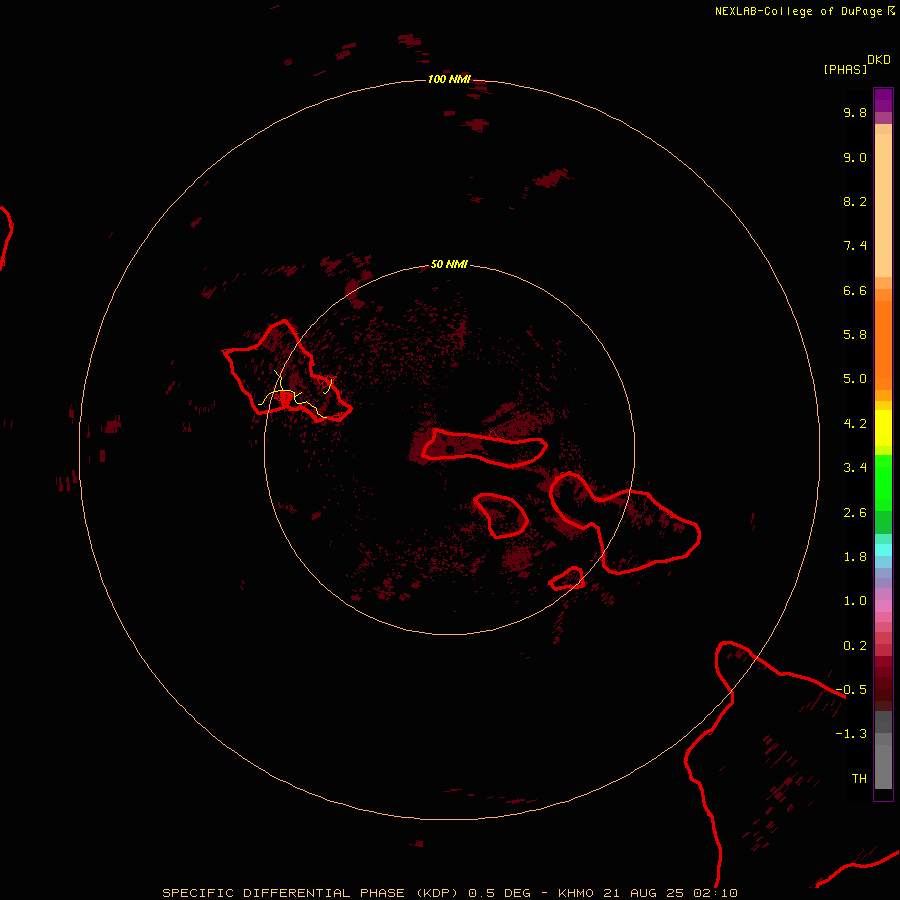Screen dimensions: 900x900
Task: Click the 6.6 value on color scale
Action: (x=855, y=290)
